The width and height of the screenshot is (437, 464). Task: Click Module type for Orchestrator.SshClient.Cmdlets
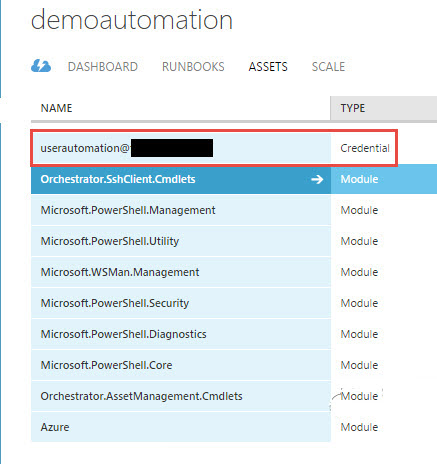pos(359,179)
